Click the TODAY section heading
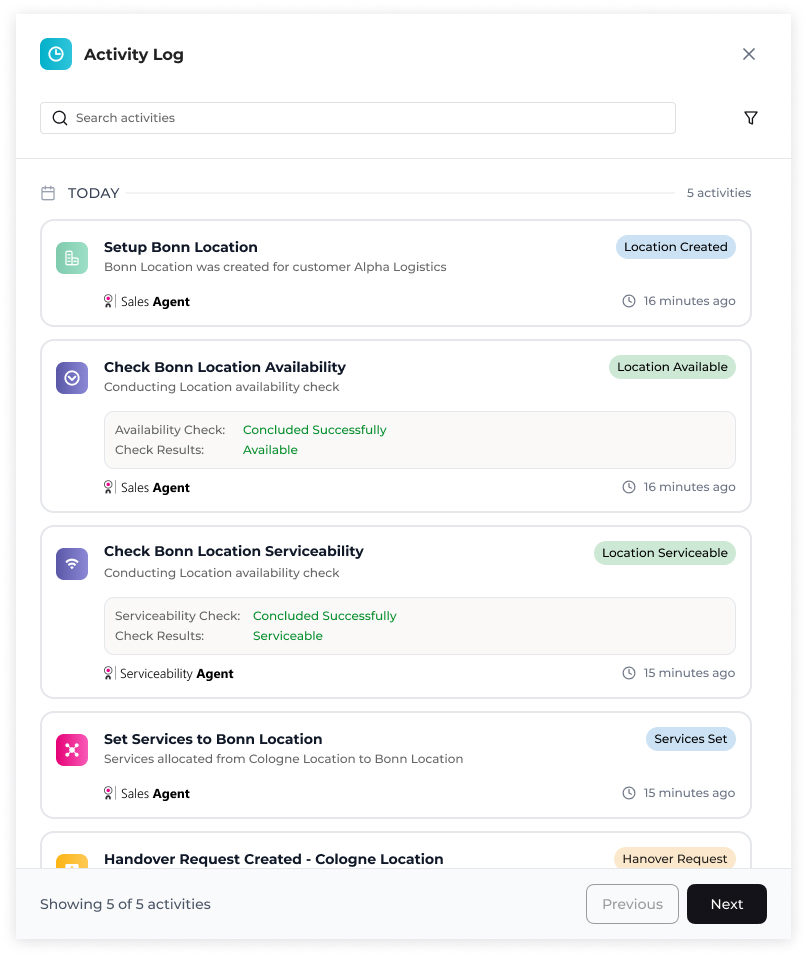This screenshot has height=957, width=807. click(93, 193)
